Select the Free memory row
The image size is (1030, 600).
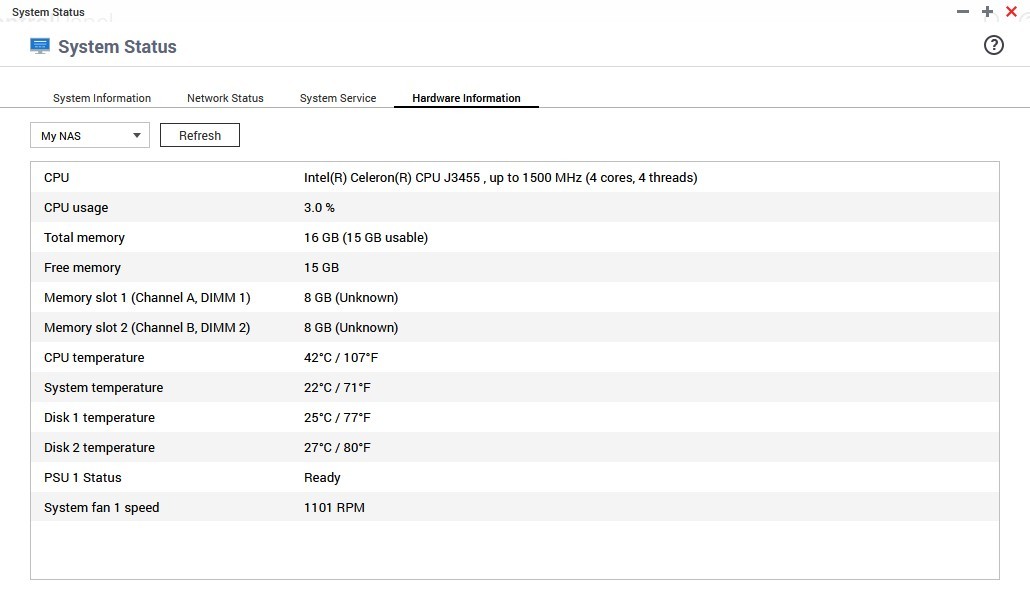515,268
